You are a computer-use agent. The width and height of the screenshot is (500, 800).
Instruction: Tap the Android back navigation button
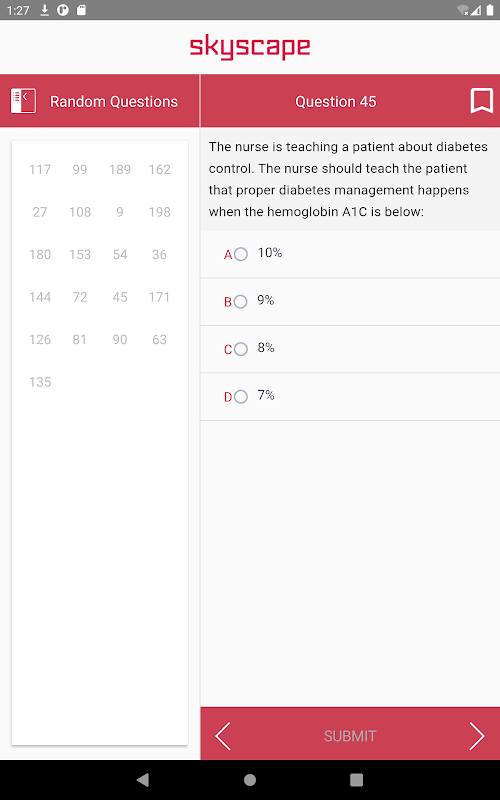click(143, 780)
